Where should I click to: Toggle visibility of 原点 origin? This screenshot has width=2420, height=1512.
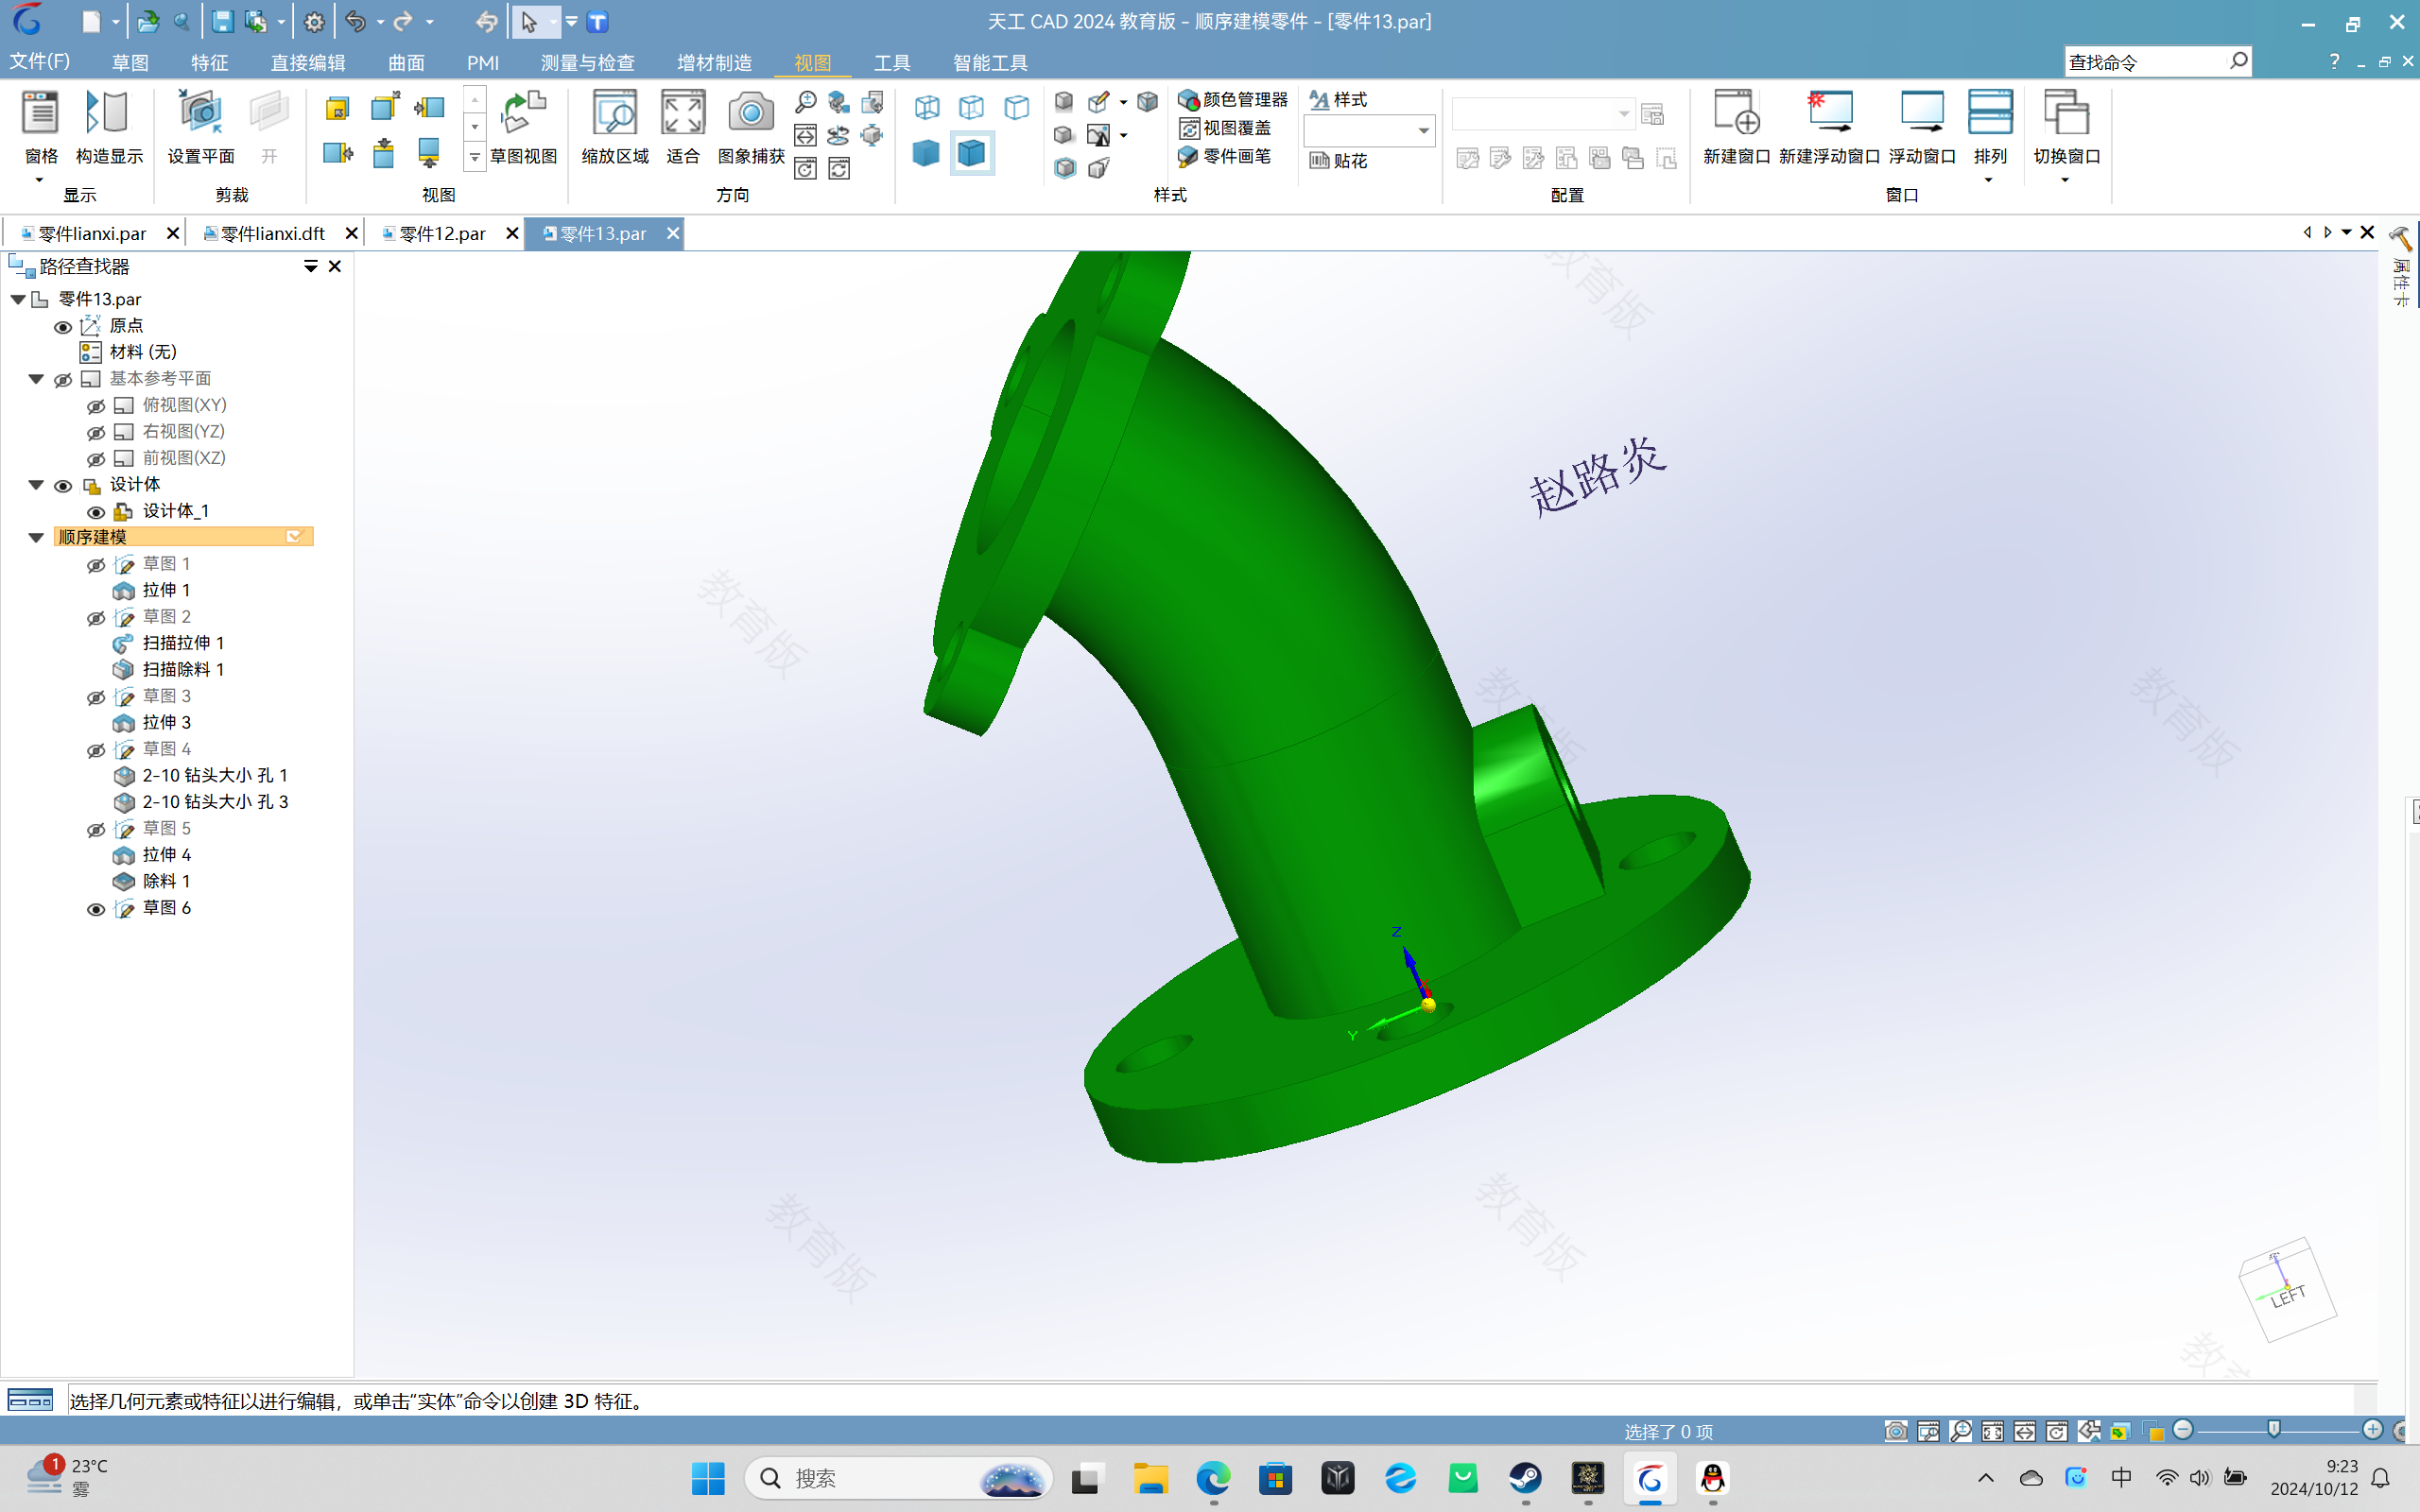point(62,327)
